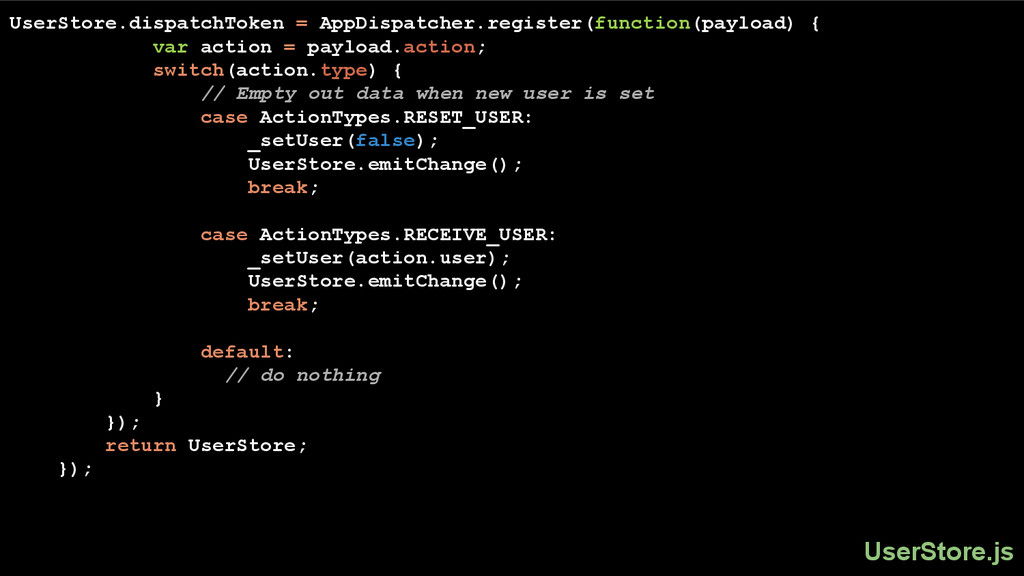The height and width of the screenshot is (576, 1024).
Task: Click the word 'function' in the first line
Action: pyautogui.click(x=642, y=23)
